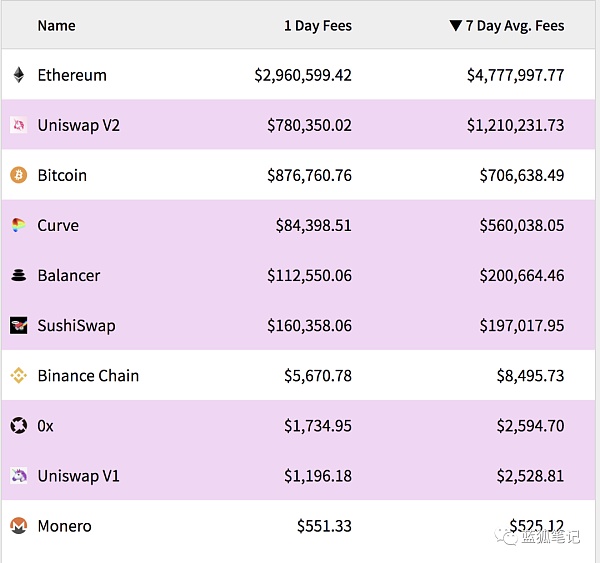
Task: Click the orange Bitcoin logo icon
Action: [x=18, y=175]
